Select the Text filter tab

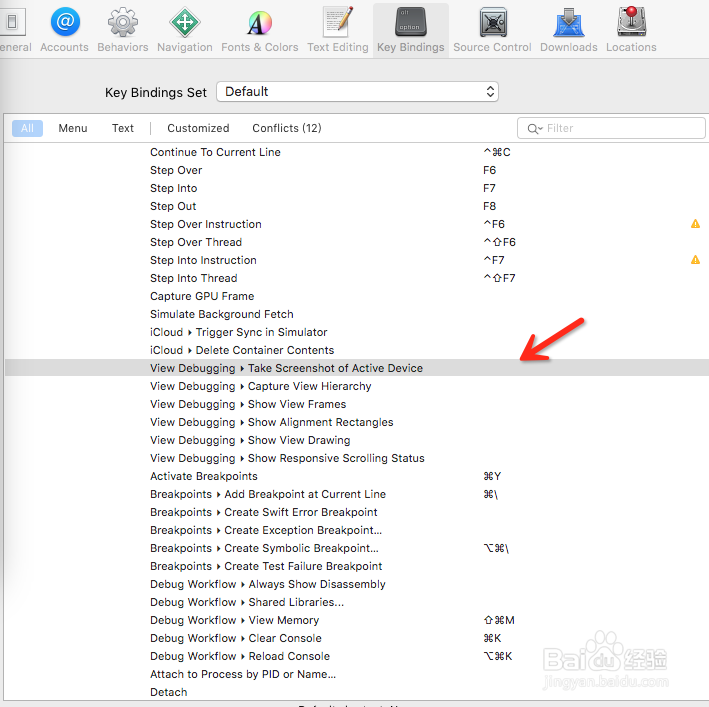pyautogui.click(x=123, y=128)
